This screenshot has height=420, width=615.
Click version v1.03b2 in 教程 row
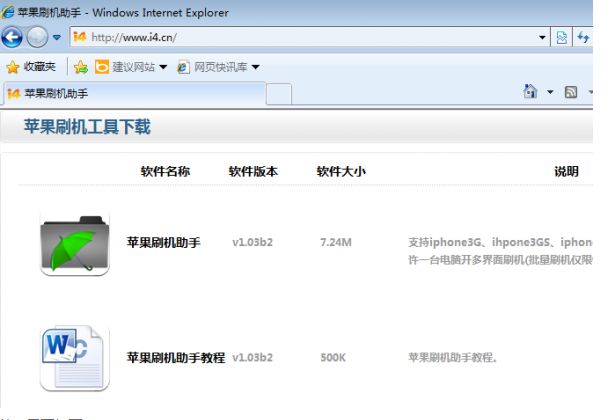click(x=252, y=358)
